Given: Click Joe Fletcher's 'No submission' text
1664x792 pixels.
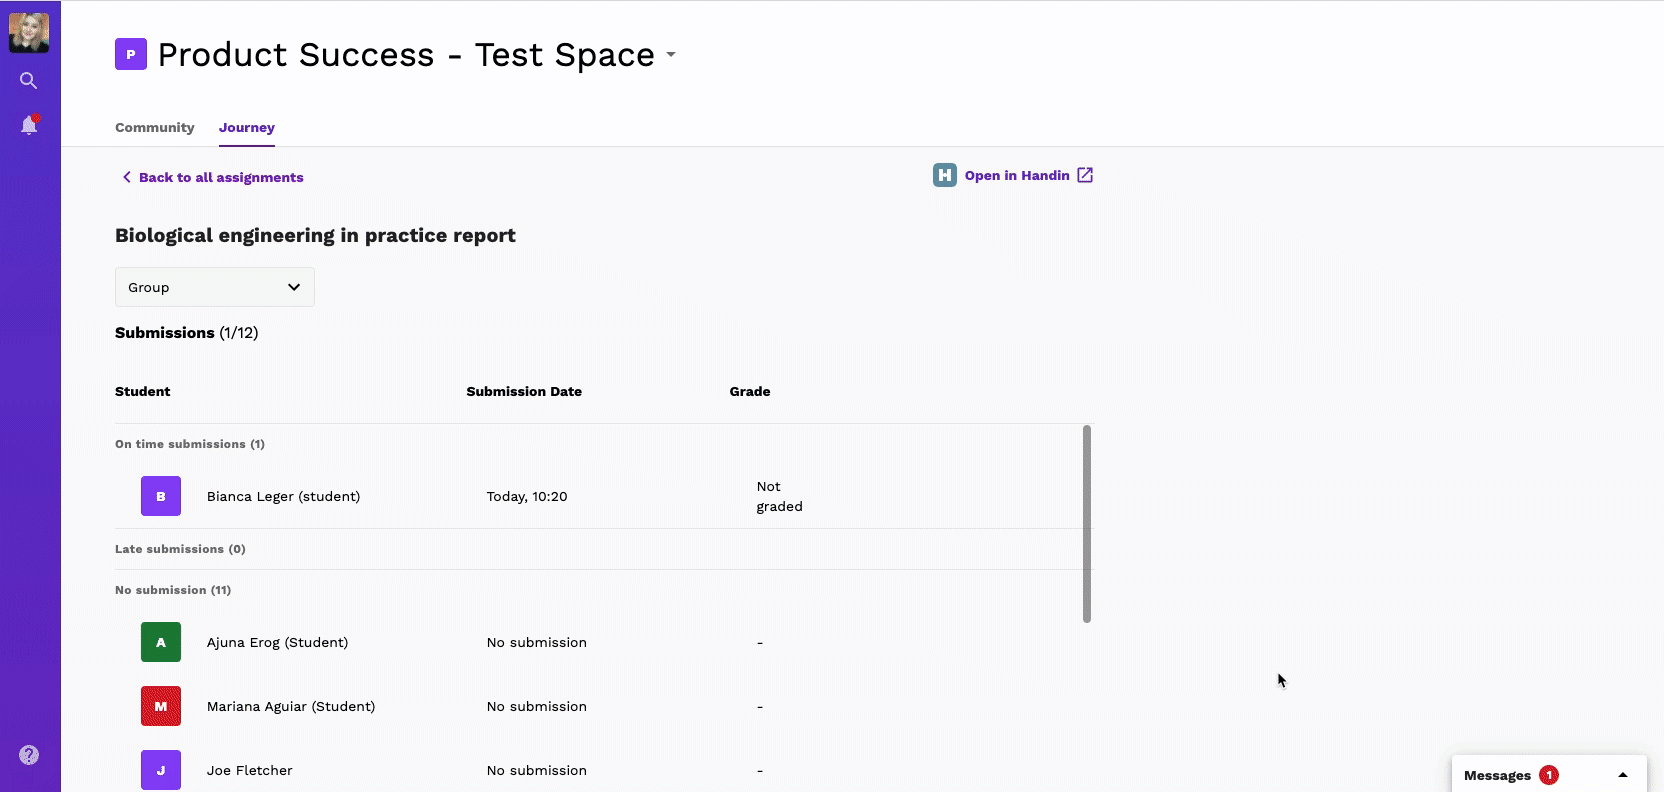Looking at the screenshot, I should [x=537, y=770].
